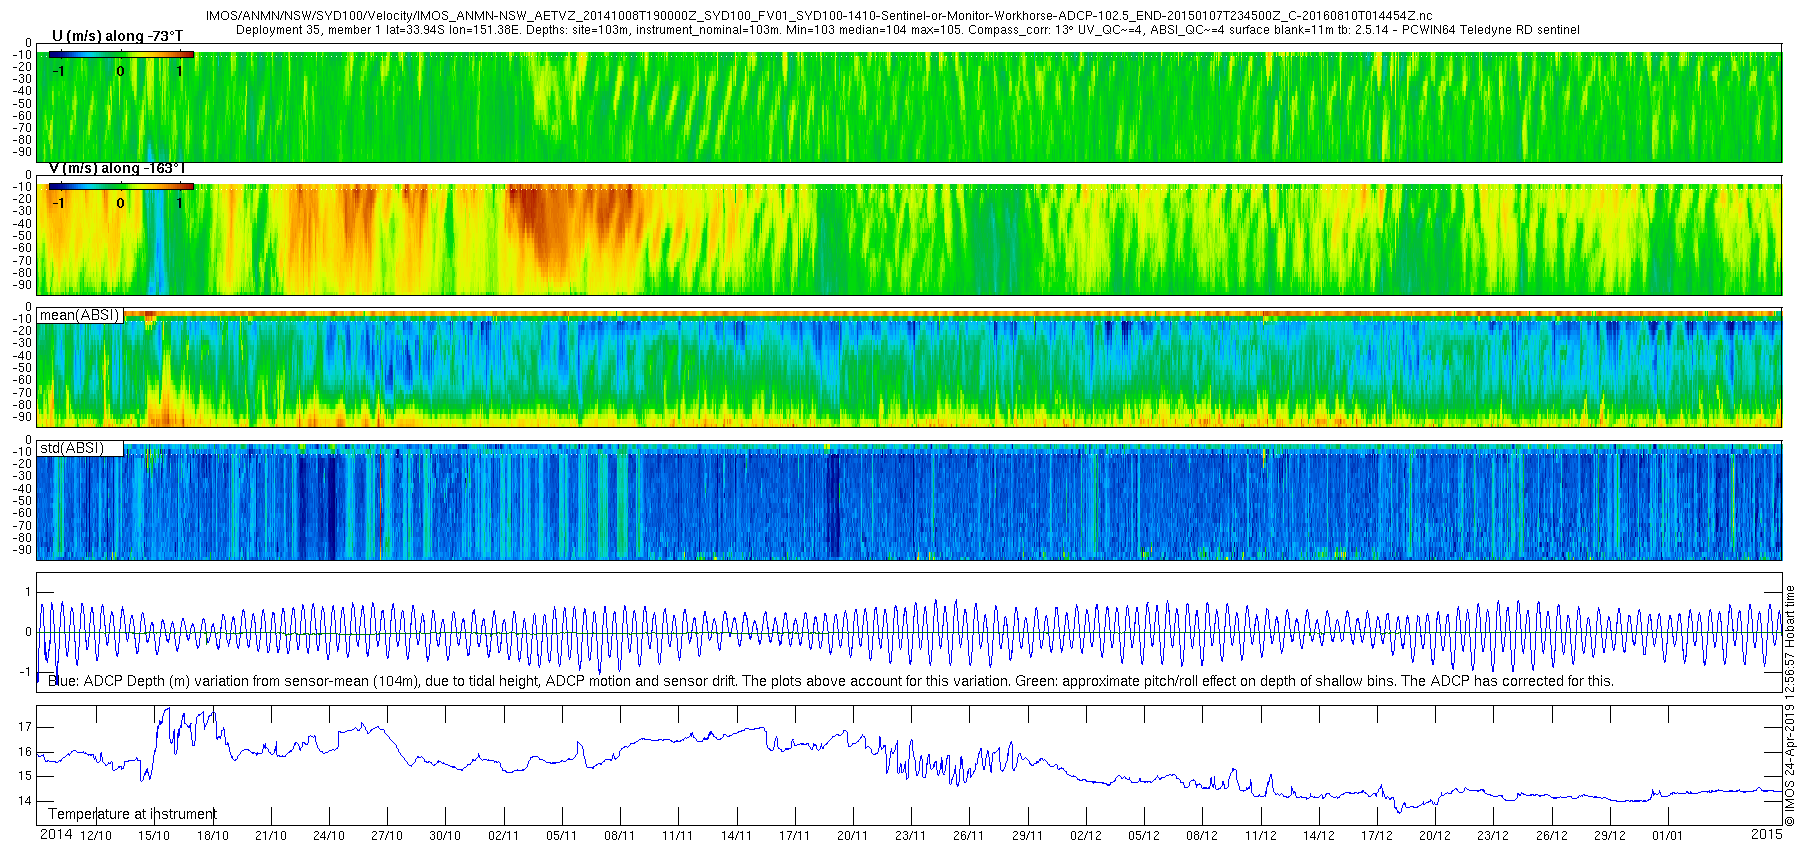Click the 'Temperature at instrument' label
This screenshot has width=1800, height=850.
[x=132, y=814]
